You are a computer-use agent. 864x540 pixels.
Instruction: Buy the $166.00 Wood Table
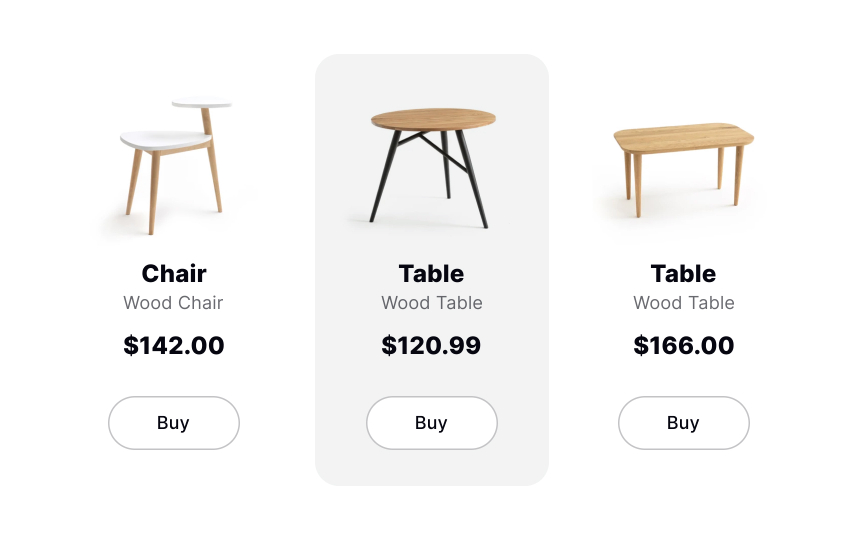point(683,423)
